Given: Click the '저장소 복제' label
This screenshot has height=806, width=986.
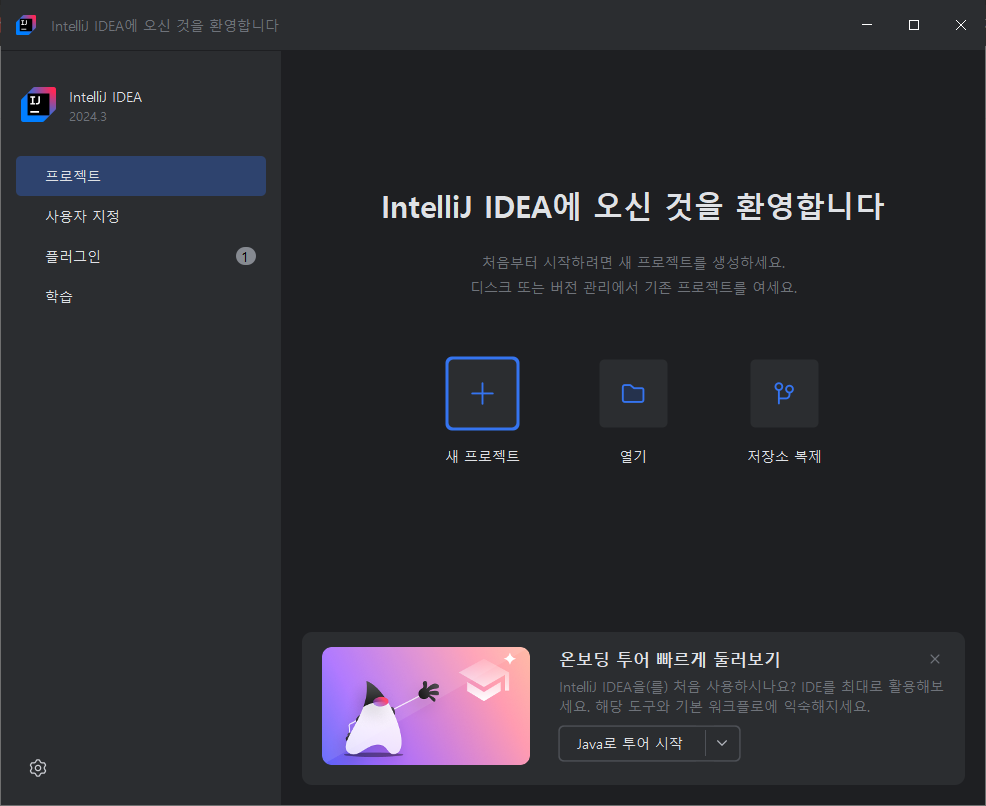Looking at the screenshot, I should [x=784, y=456].
